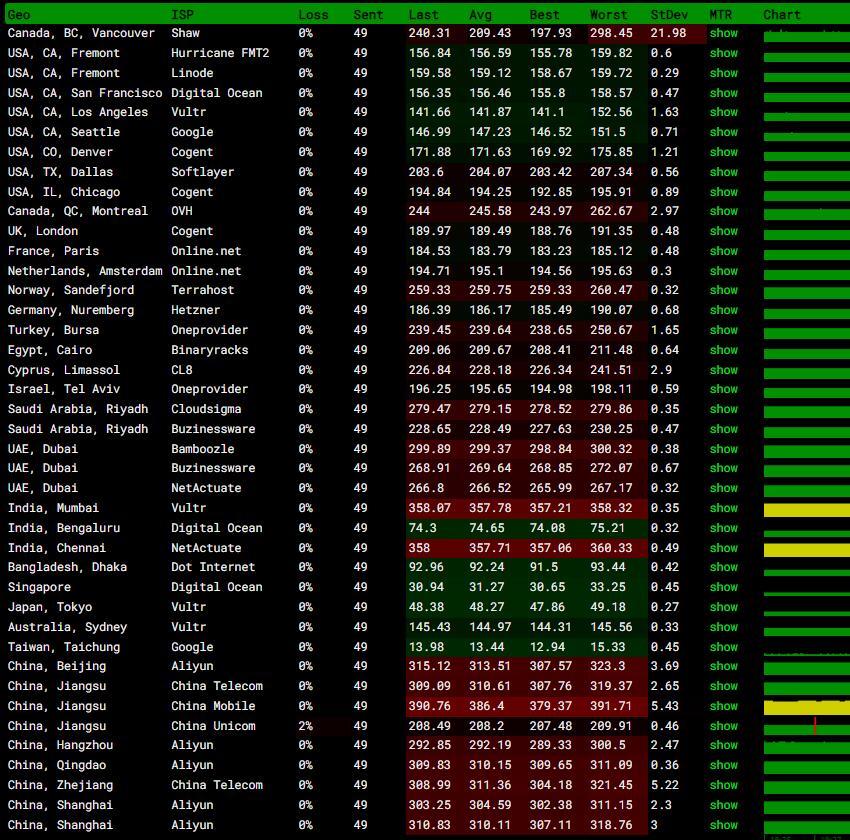
Task: Click the Chart column header
Action: pyautogui.click(x=782, y=15)
